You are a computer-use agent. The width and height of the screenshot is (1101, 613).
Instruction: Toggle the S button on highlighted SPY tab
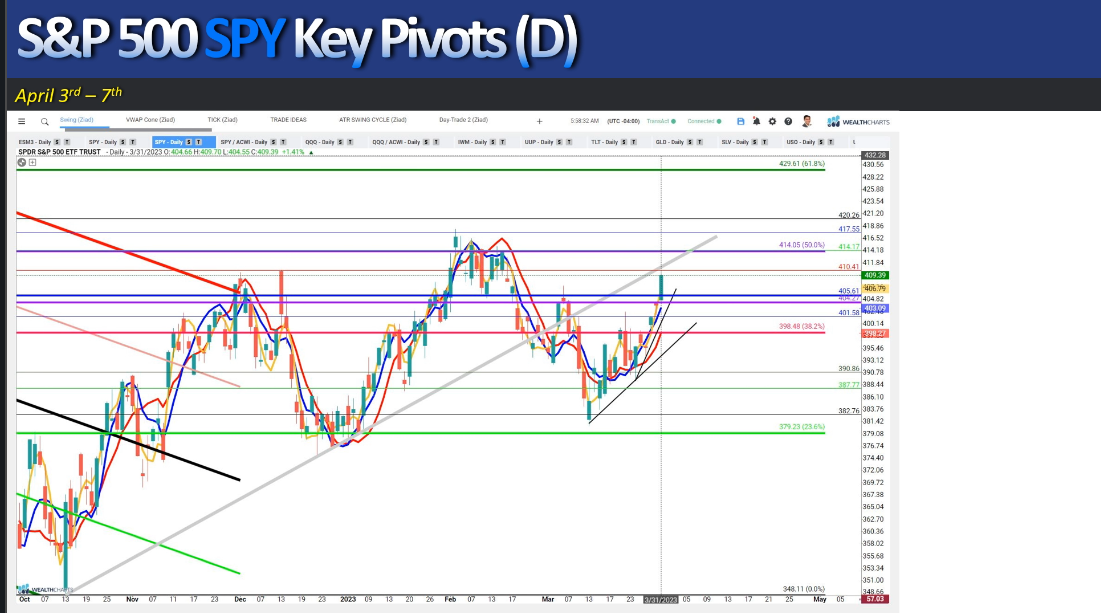tap(188, 142)
